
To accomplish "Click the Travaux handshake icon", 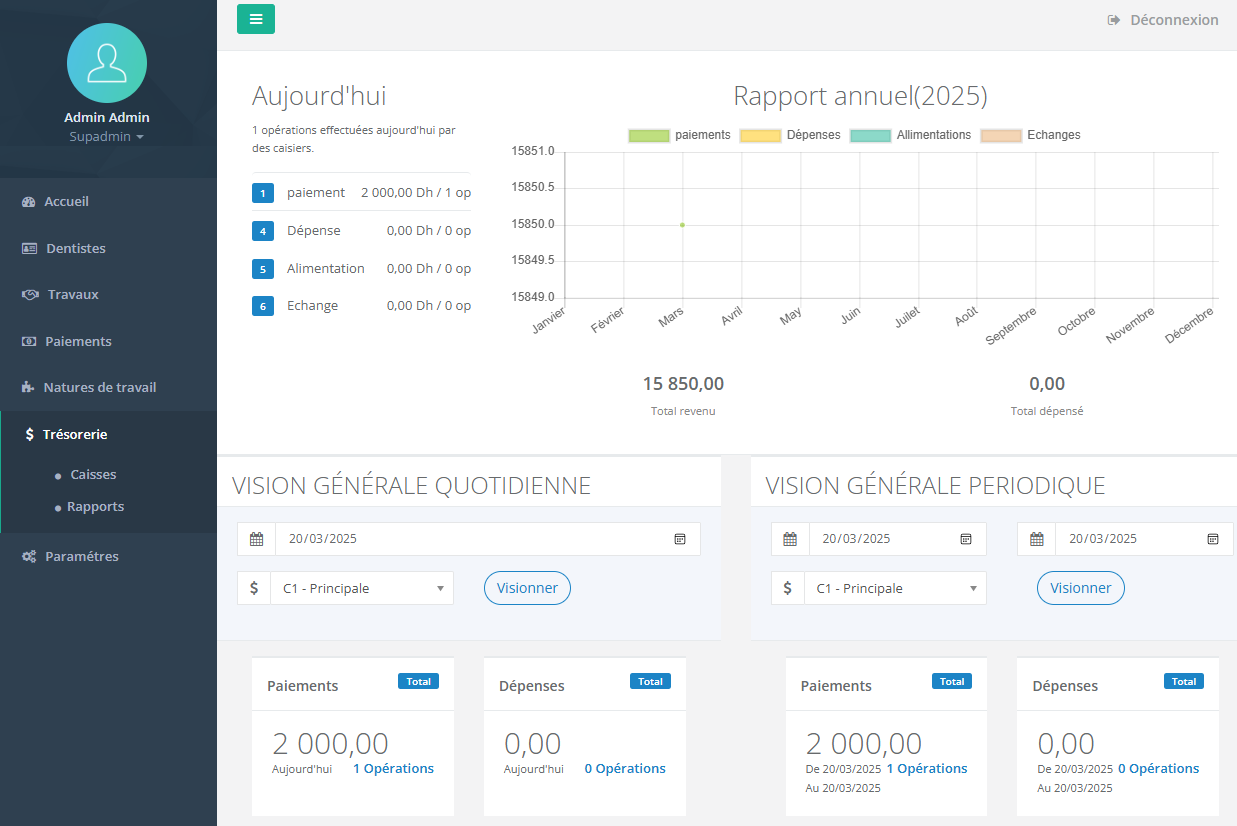I will (30, 295).
